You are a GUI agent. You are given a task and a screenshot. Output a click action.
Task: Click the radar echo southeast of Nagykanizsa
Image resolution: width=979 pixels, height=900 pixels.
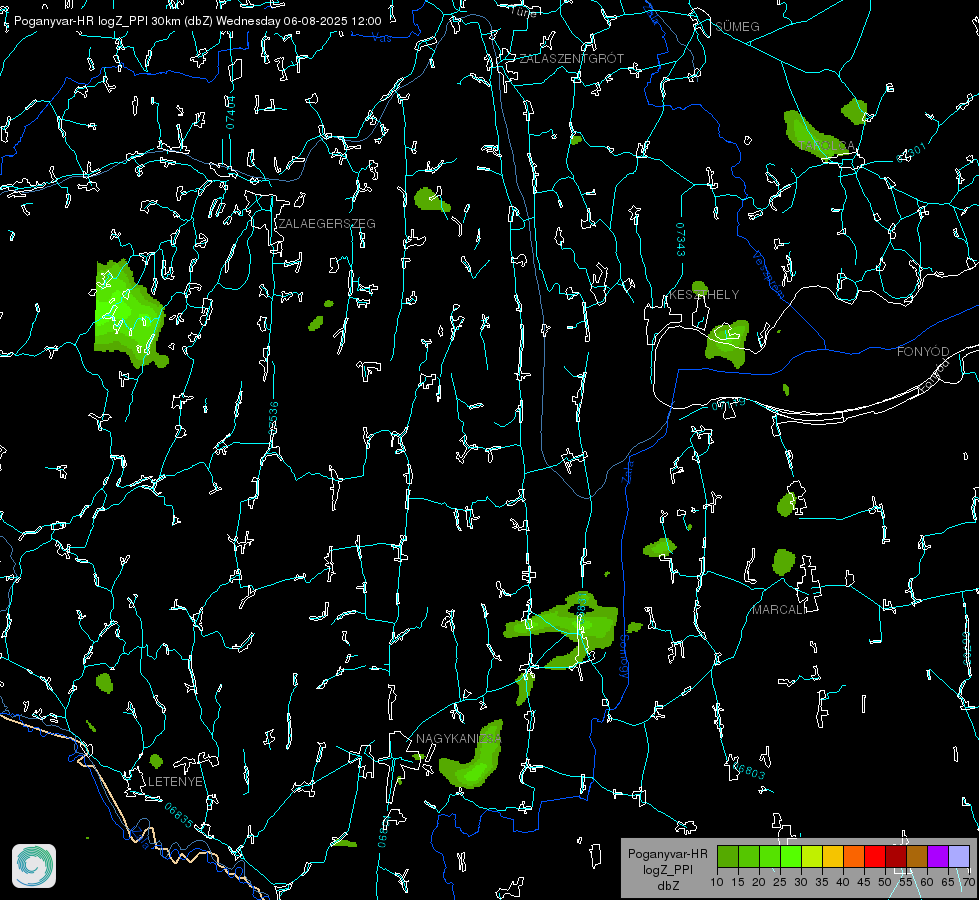pos(472,757)
